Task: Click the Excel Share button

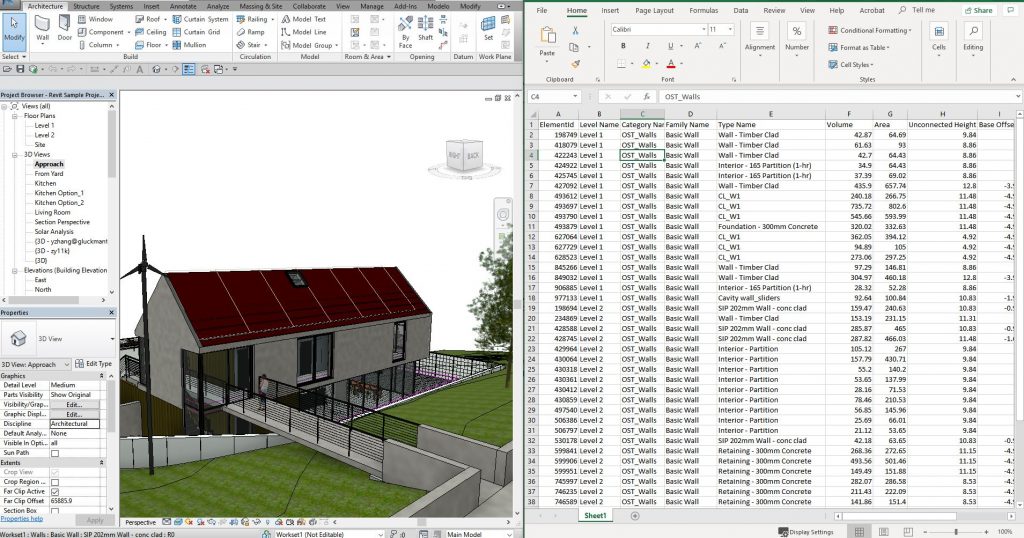Action: 978,10
